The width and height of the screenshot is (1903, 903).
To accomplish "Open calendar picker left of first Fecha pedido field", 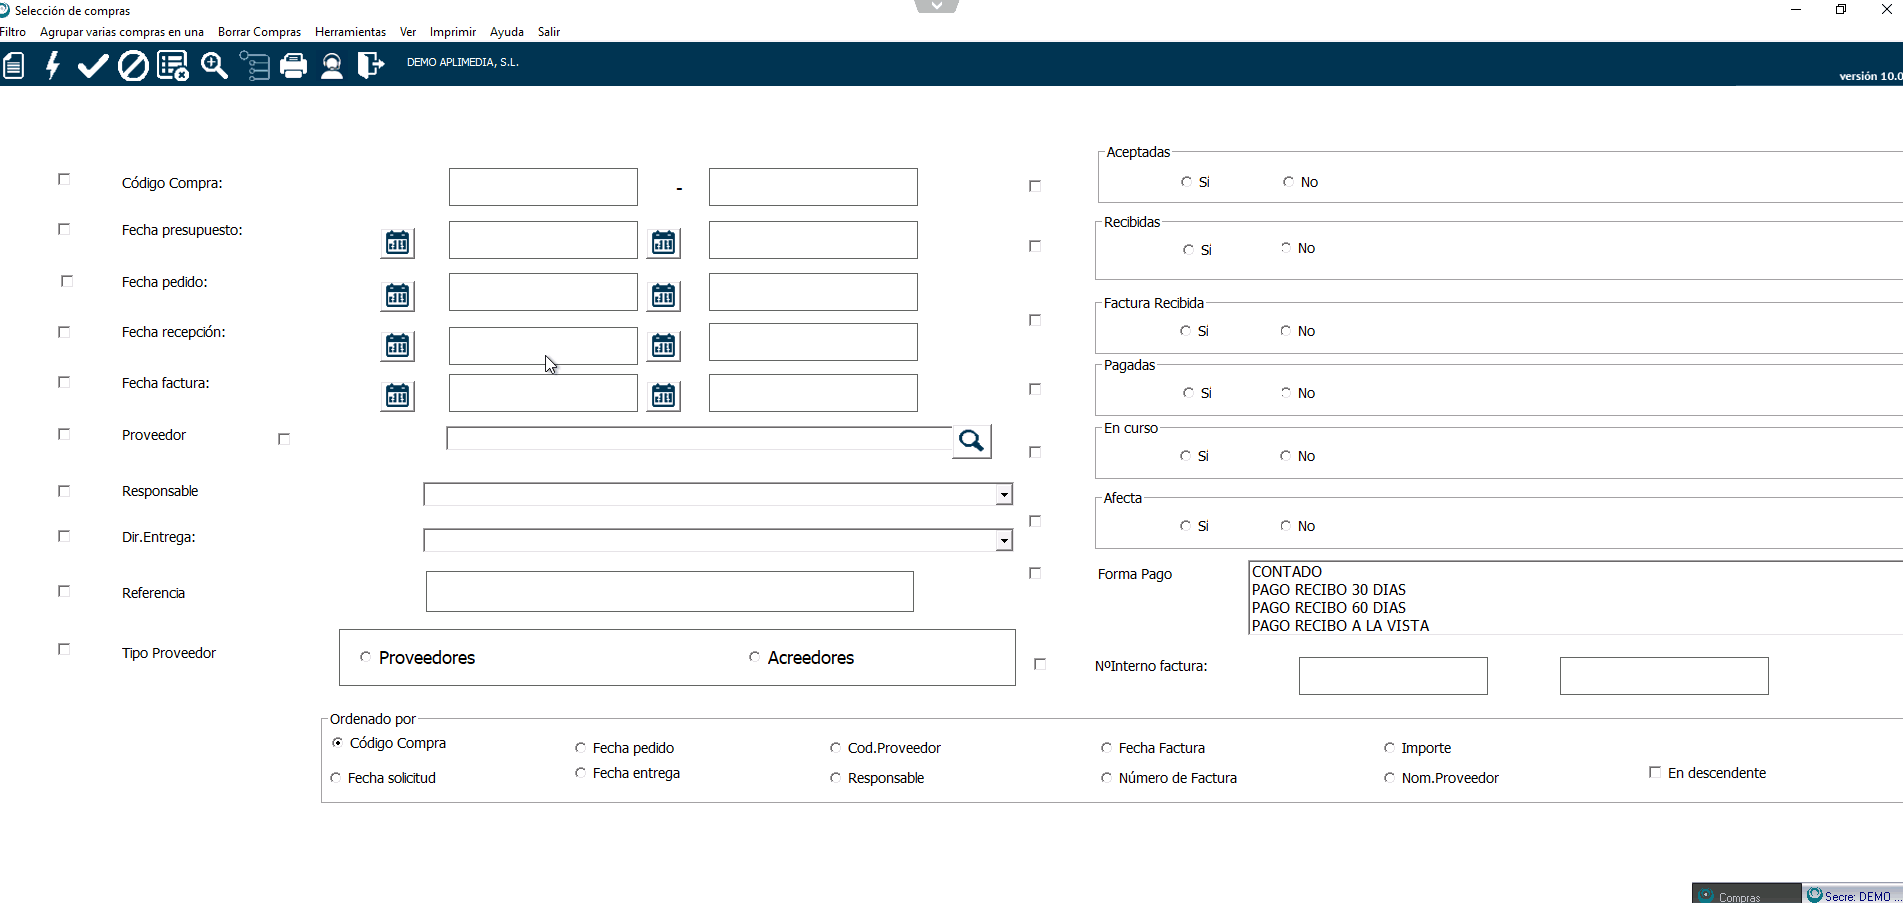I will [x=397, y=295].
